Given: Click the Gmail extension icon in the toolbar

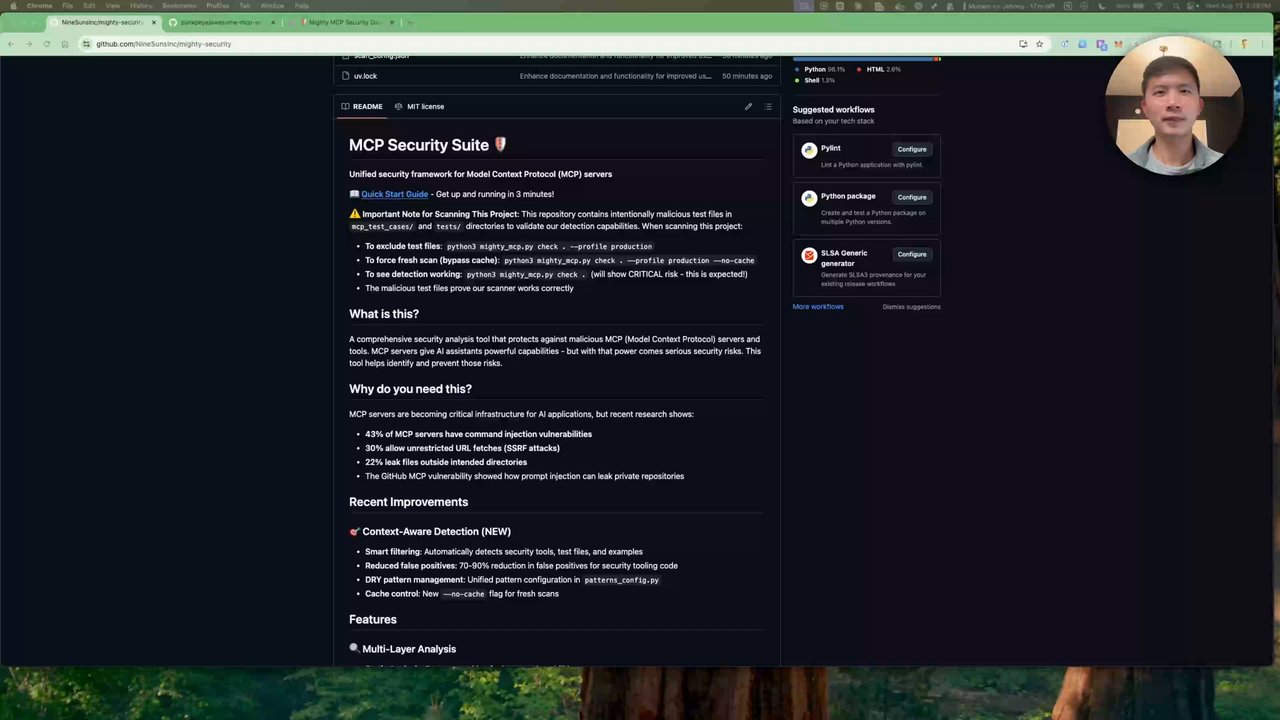Looking at the screenshot, I should (1119, 44).
